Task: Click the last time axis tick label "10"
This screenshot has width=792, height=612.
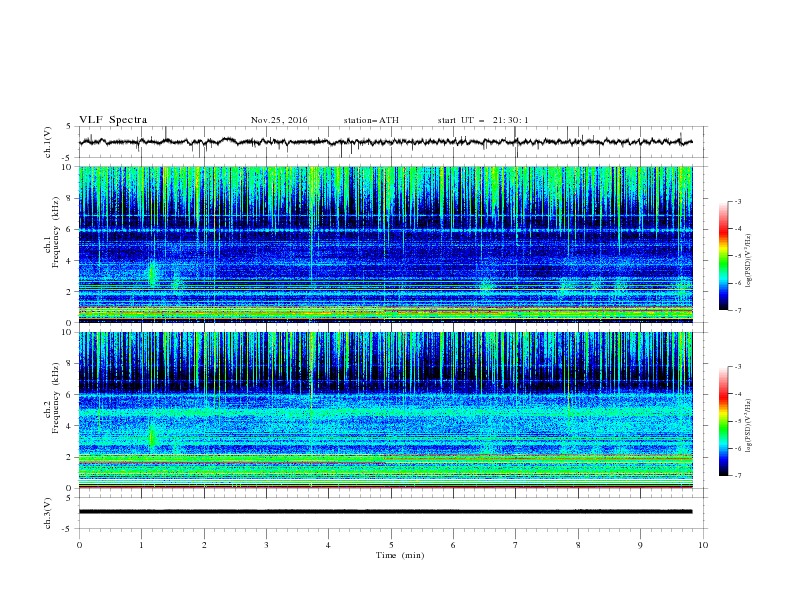Action: pyautogui.click(x=703, y=545)
